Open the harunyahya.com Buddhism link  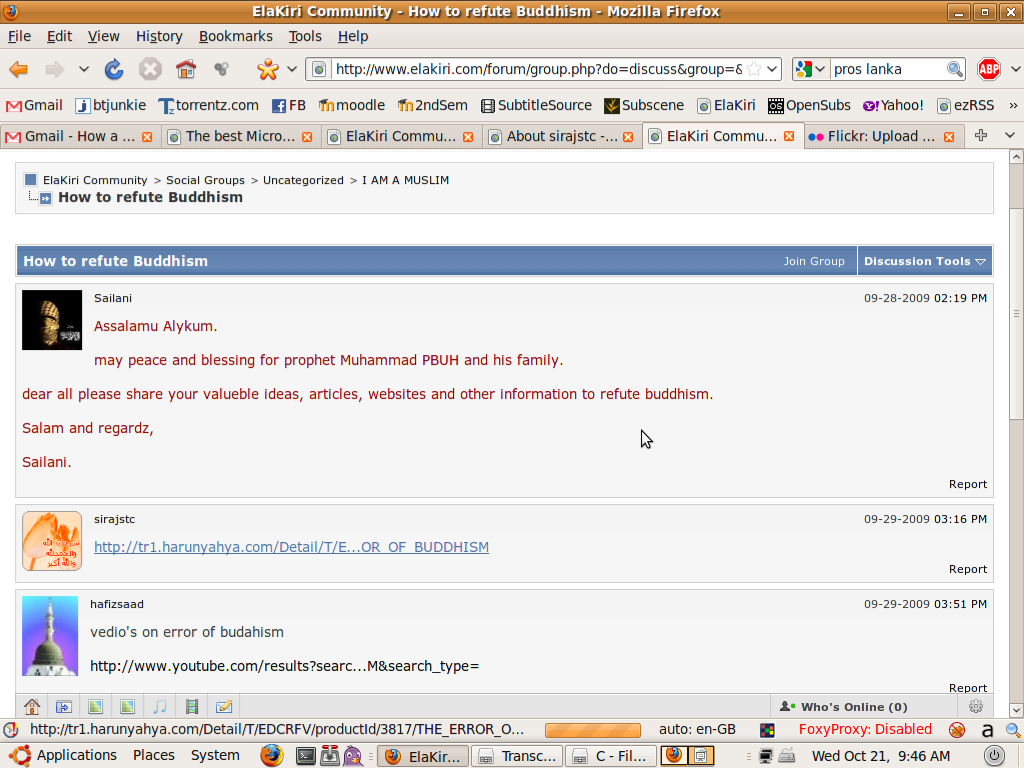point(291,547)
